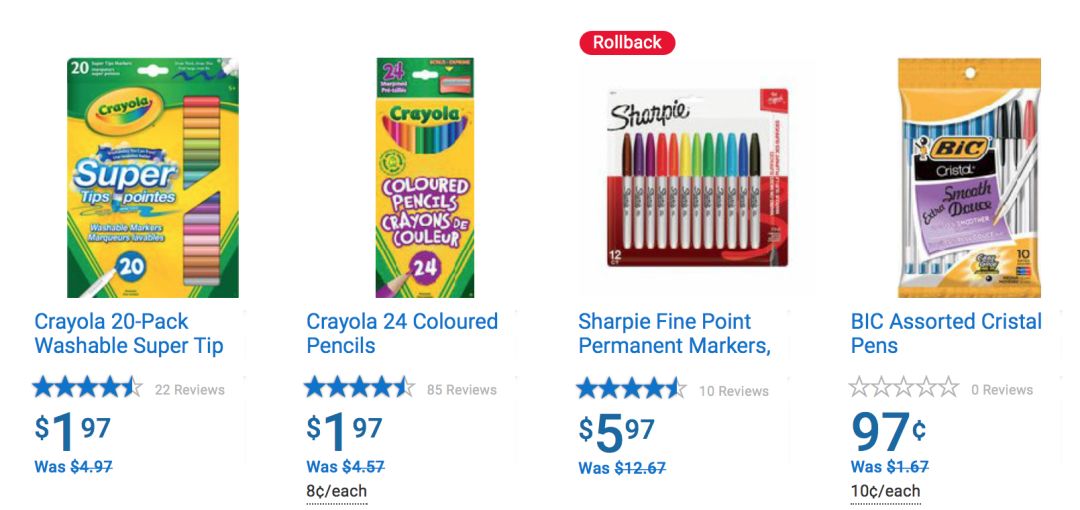Click the 8¢/each unit price text

point(336,491)
